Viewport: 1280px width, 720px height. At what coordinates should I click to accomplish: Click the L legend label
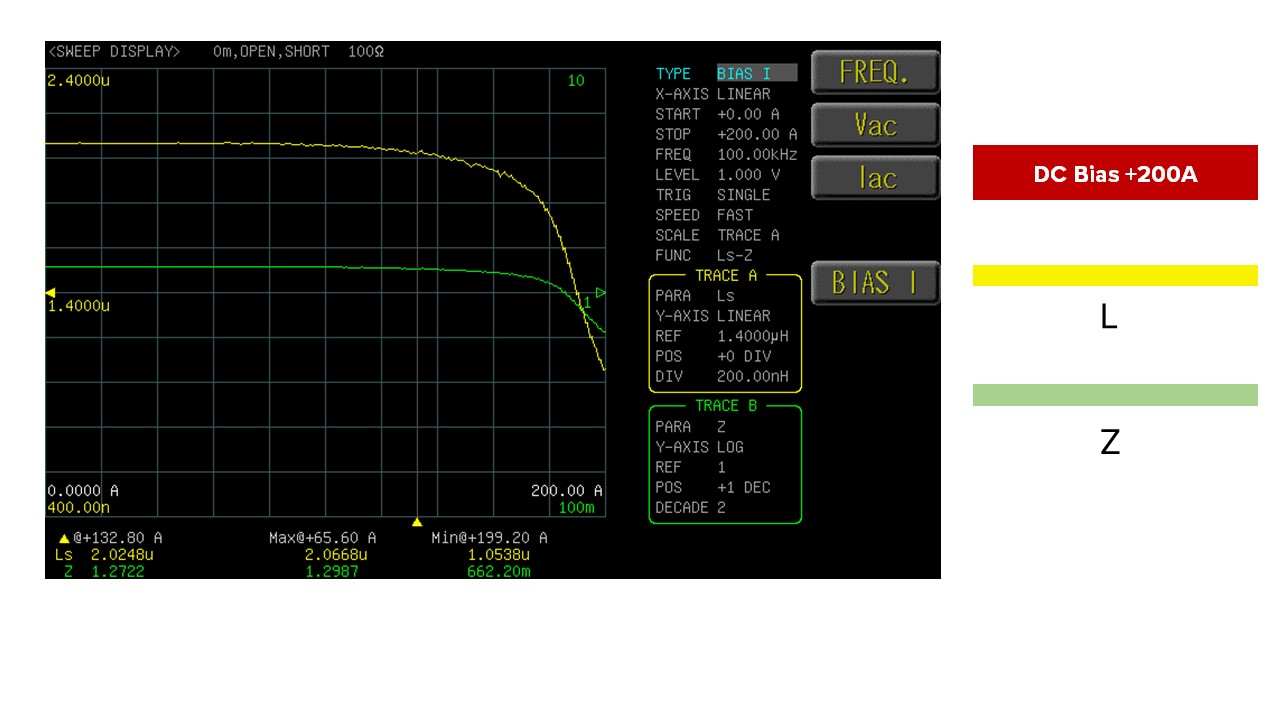point(1108,318)
